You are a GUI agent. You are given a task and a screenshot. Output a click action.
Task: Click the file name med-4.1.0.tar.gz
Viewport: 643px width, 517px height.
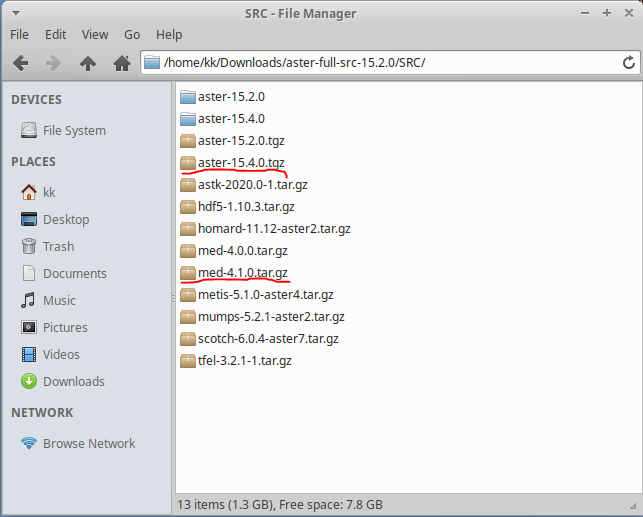(243, 273)
